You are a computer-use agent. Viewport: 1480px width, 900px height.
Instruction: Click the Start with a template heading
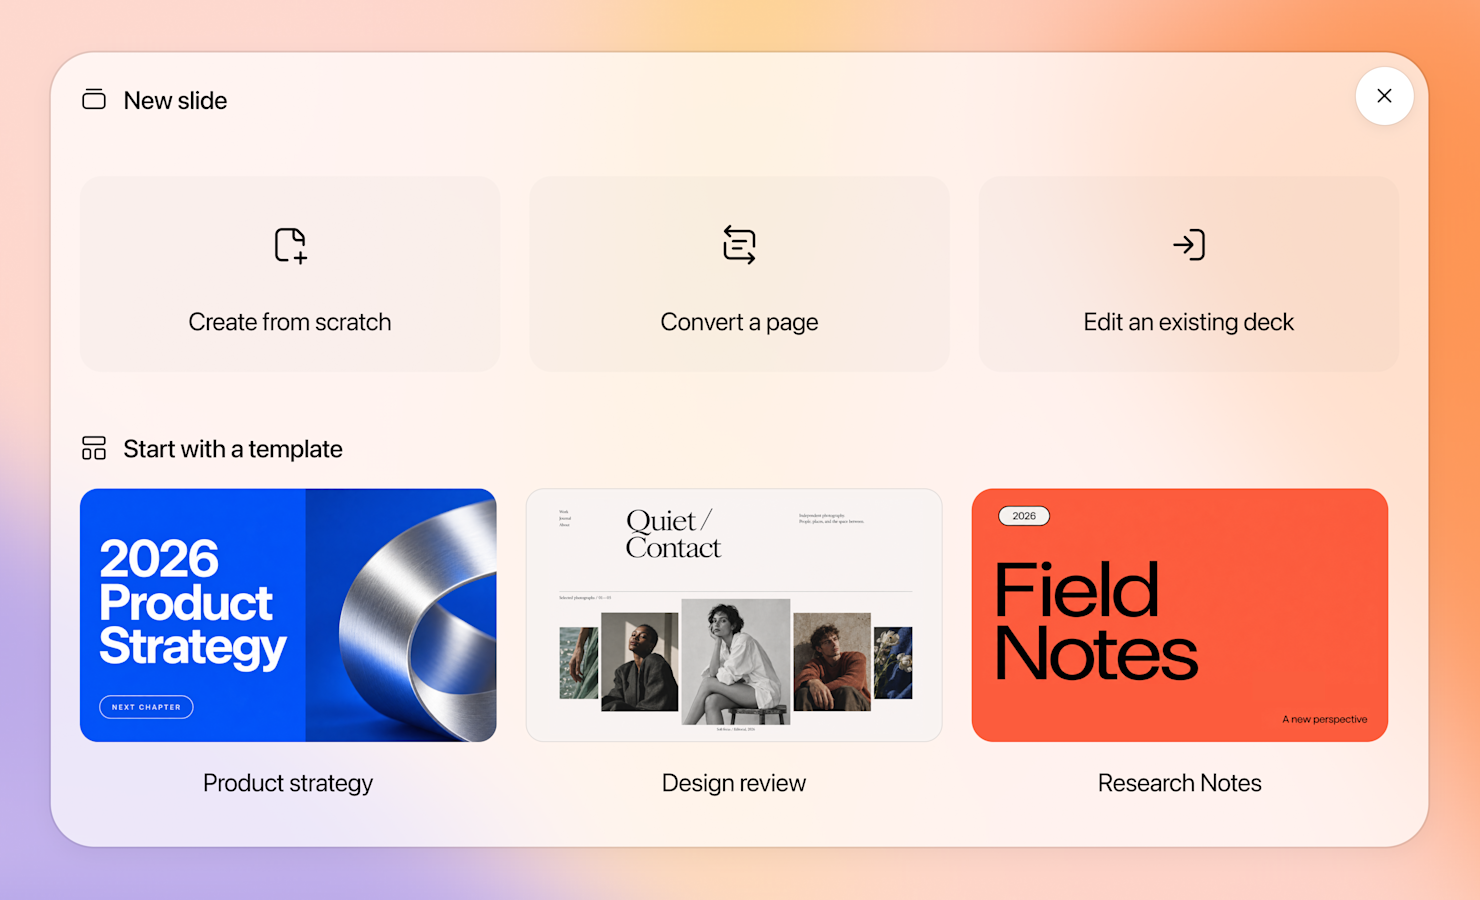pyautogui.click(x=233, y=449)
